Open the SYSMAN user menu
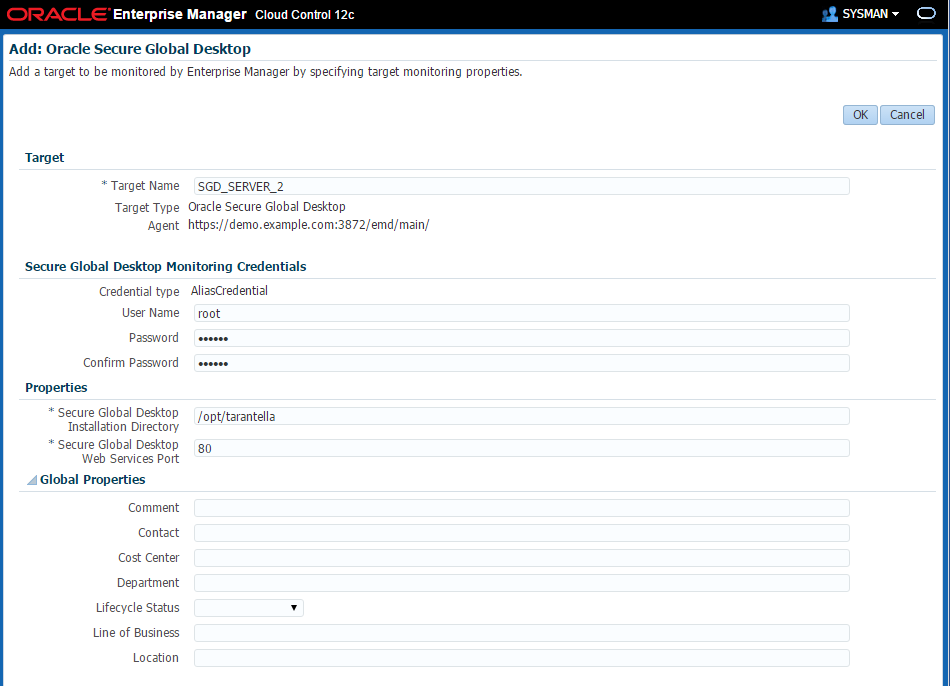The height and width of the screenshot is (686, 950). click(870, 14)
